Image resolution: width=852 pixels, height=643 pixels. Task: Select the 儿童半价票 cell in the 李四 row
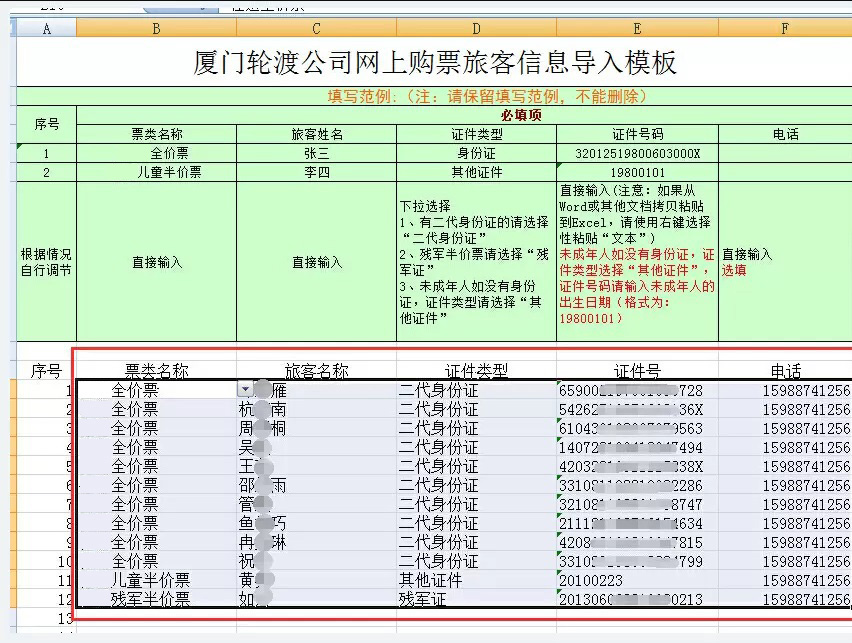[x=156, y=172]
